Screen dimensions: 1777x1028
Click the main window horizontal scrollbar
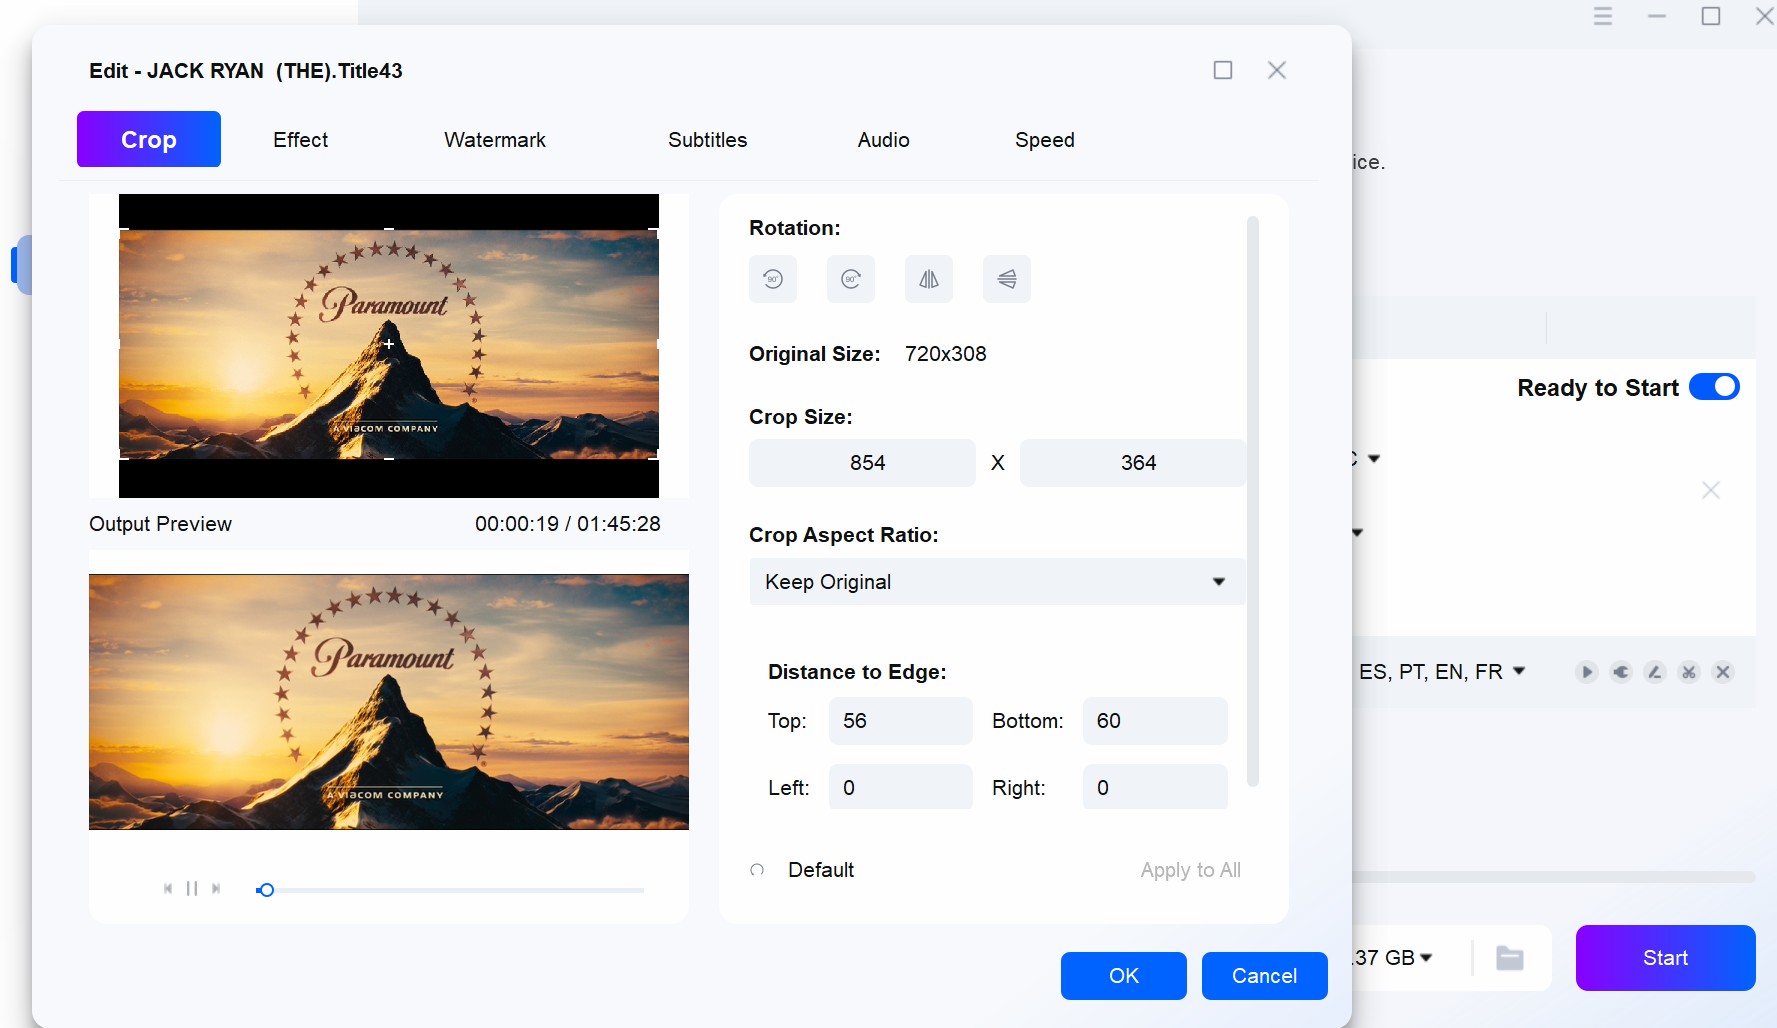click(1554, 877)
